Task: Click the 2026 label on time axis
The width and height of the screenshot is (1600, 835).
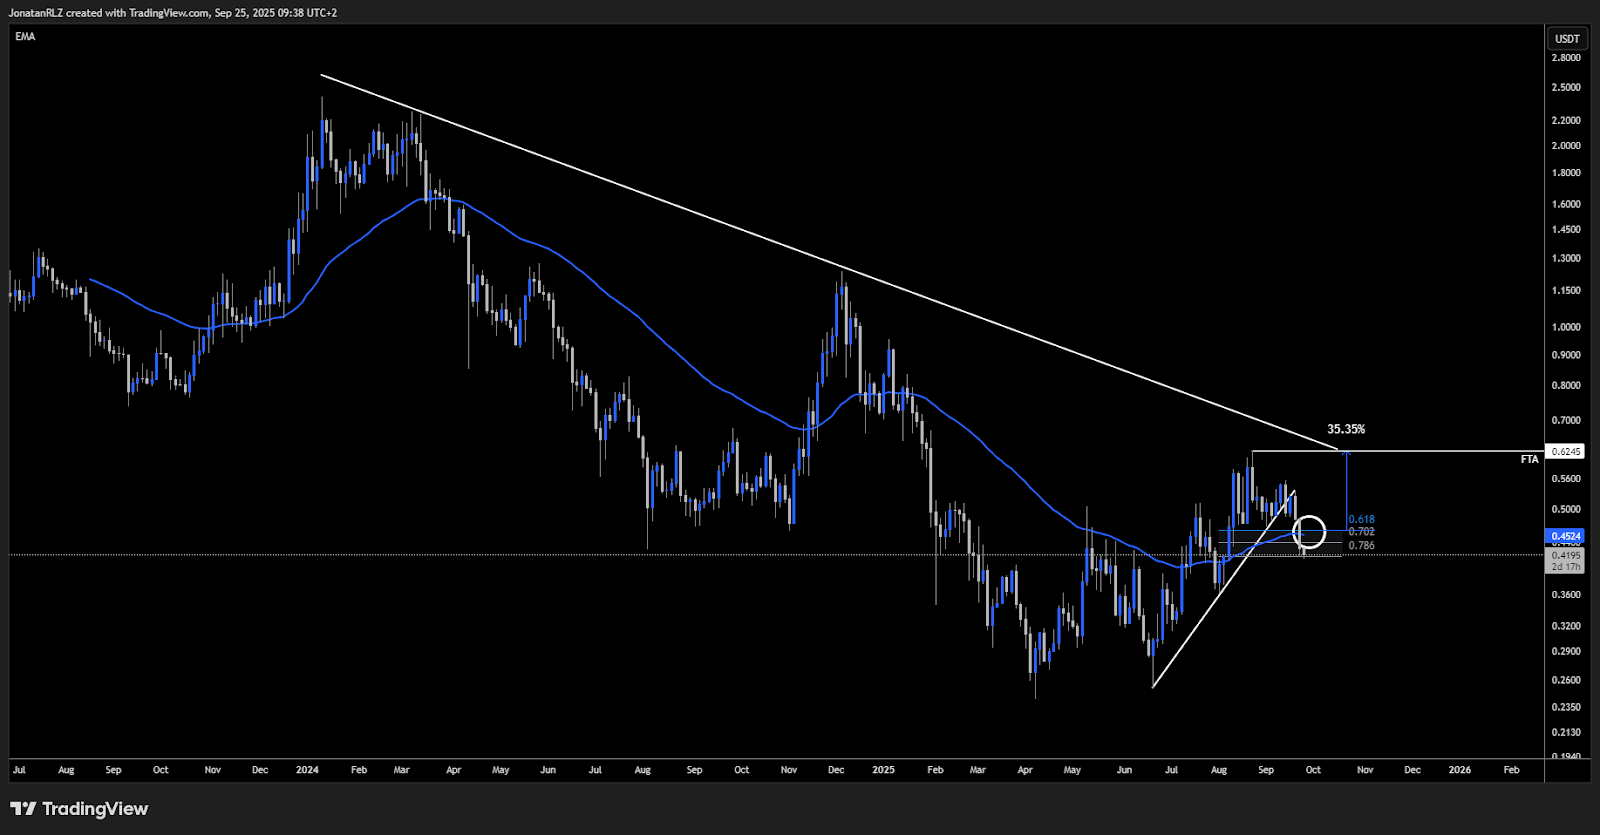Action: 1459,770
